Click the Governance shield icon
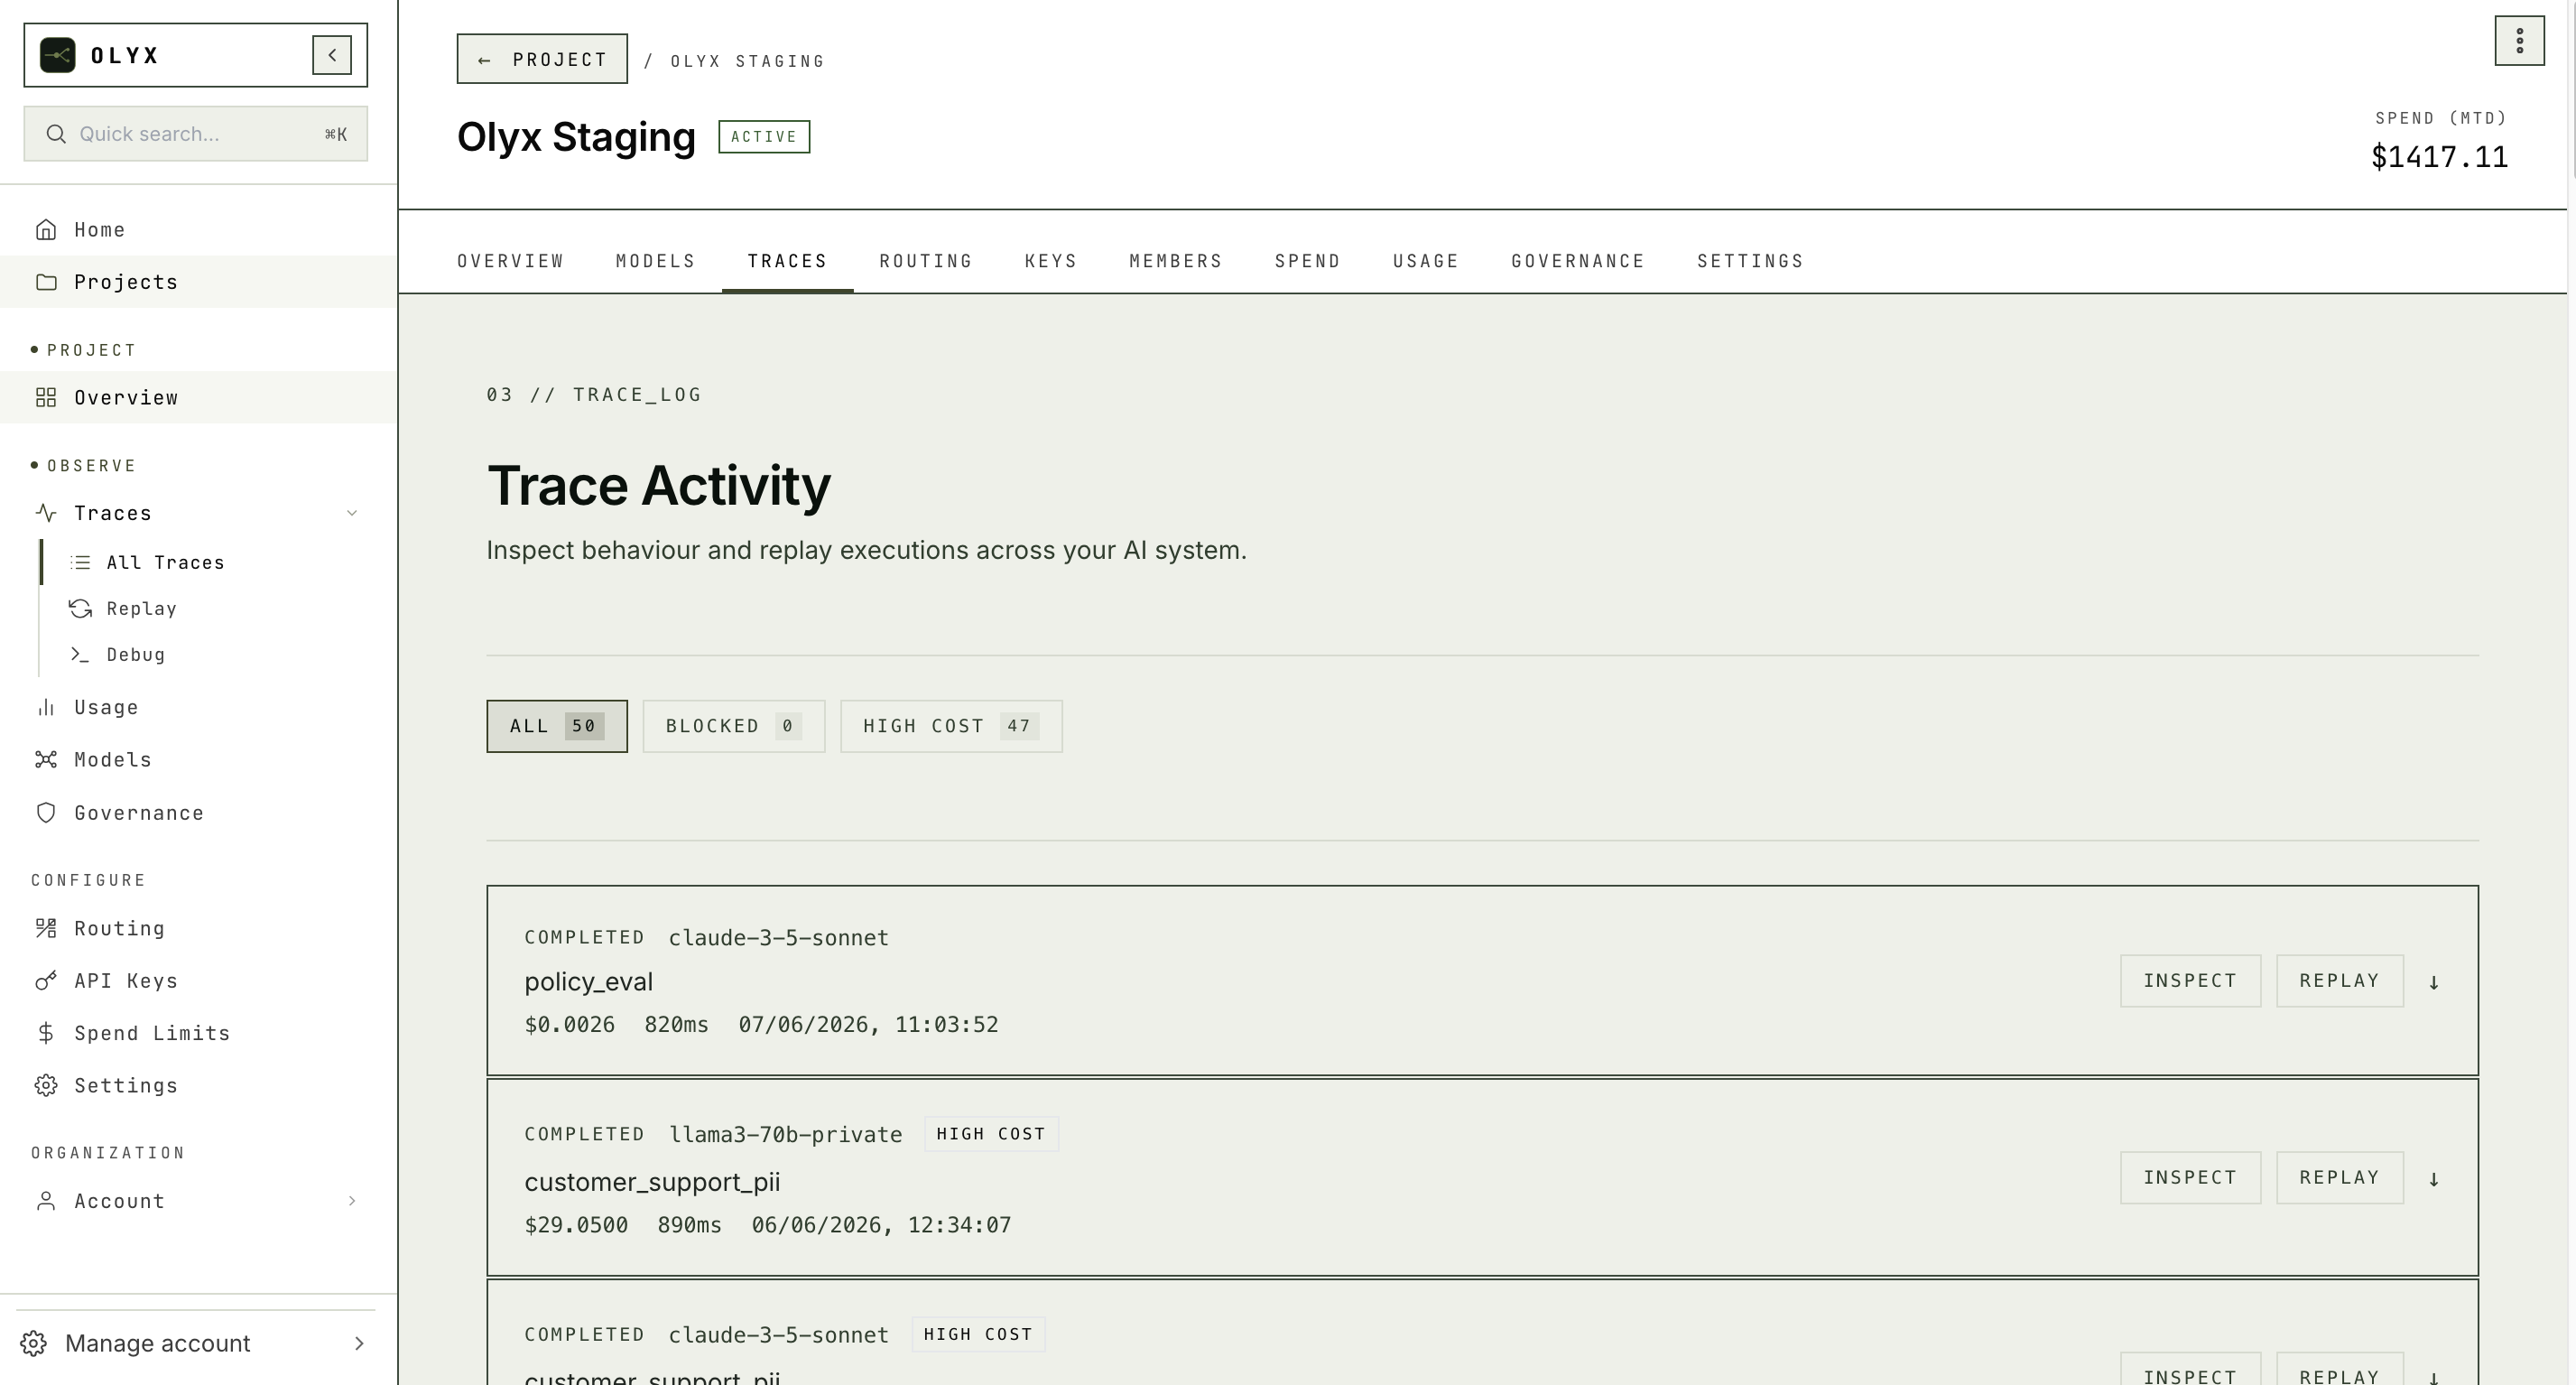 point(46,813)
